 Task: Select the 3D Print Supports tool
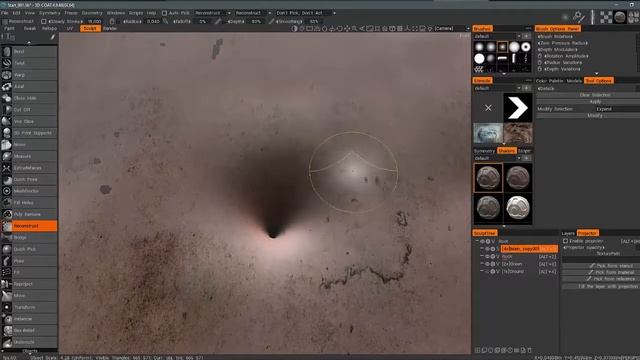[x=29, y=133]
